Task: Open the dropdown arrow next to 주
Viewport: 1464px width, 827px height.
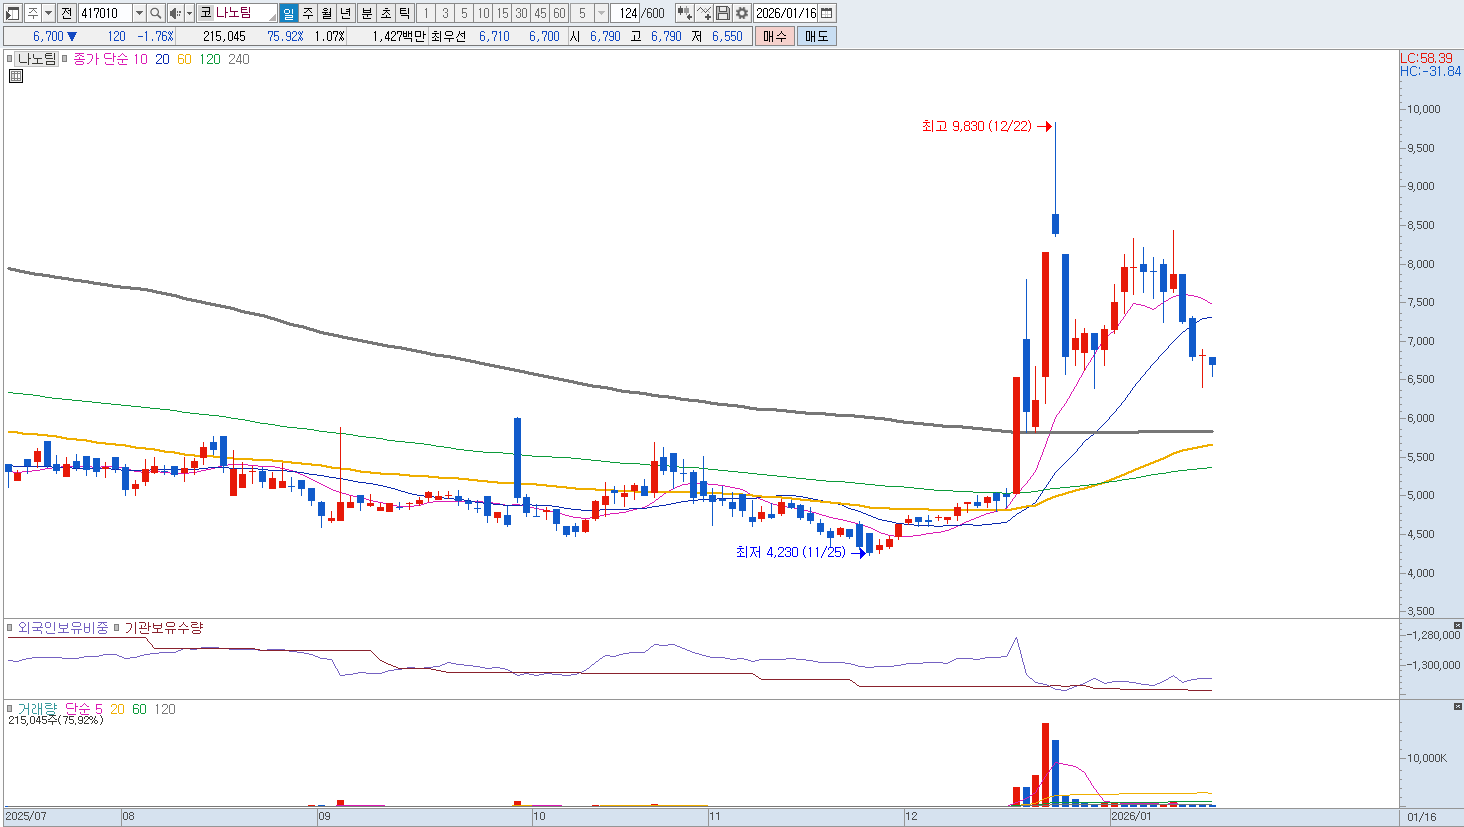Action: coord(47,13)
